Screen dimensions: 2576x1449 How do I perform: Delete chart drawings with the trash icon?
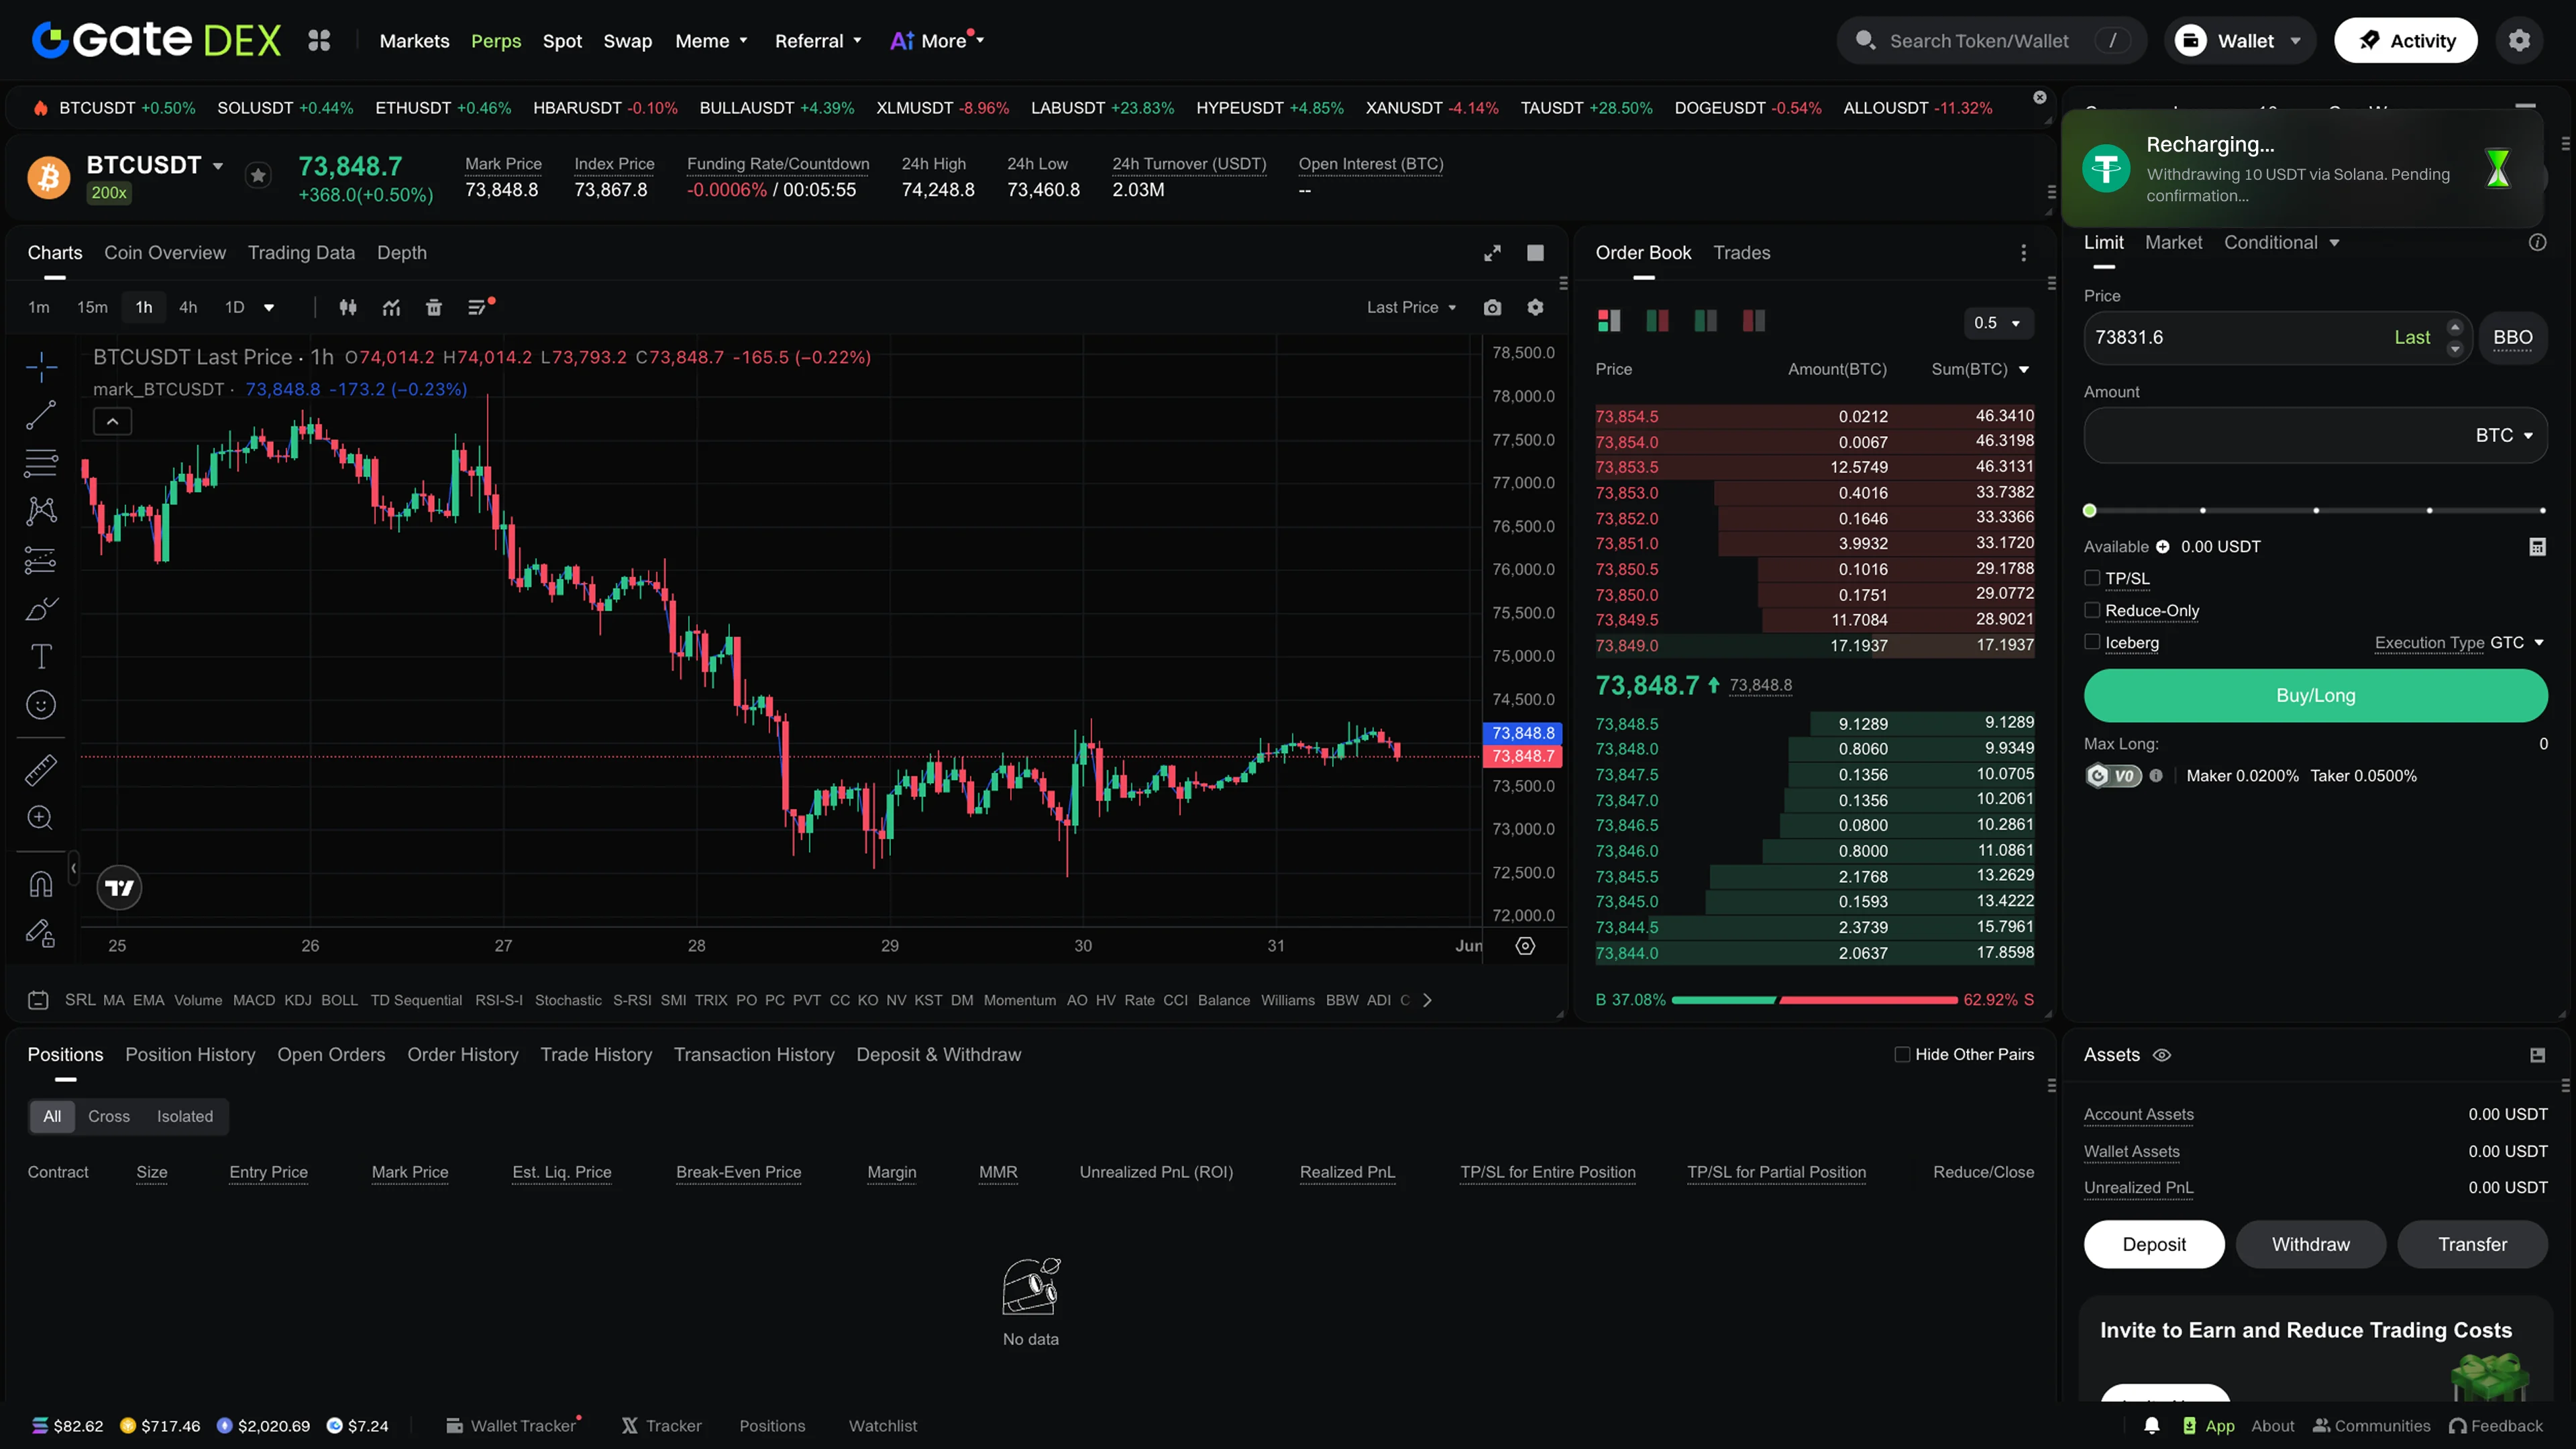[x=434, y=308]
